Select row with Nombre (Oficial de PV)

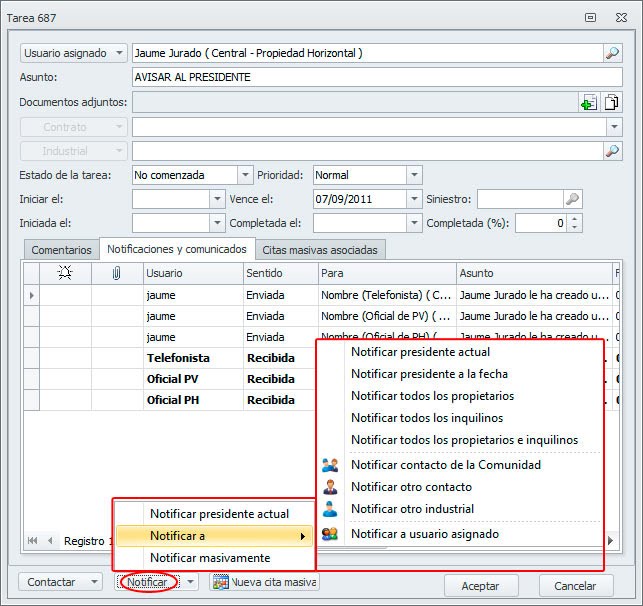(322, 316)
